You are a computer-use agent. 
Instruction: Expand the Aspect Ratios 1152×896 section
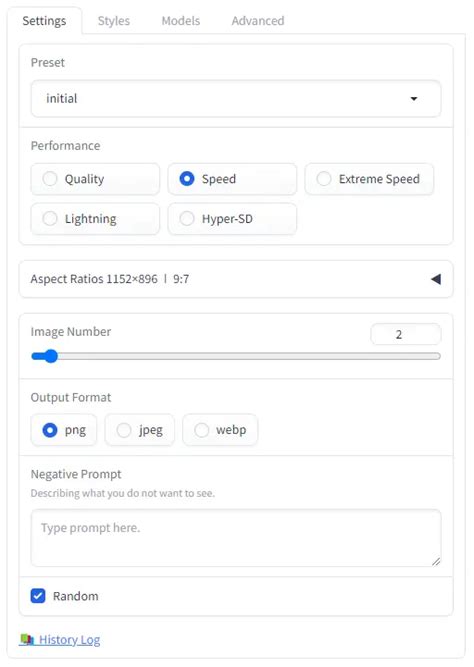(x=236, y=279)
